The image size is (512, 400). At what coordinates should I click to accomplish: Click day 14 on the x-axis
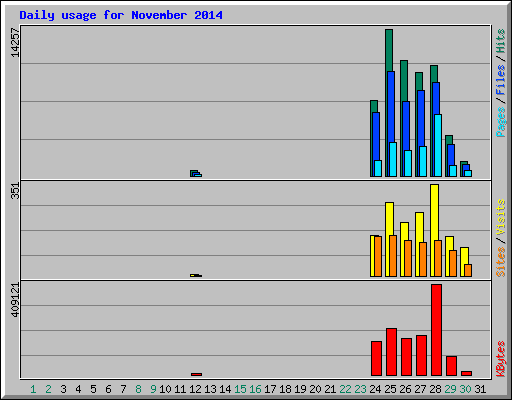(225, 389)
